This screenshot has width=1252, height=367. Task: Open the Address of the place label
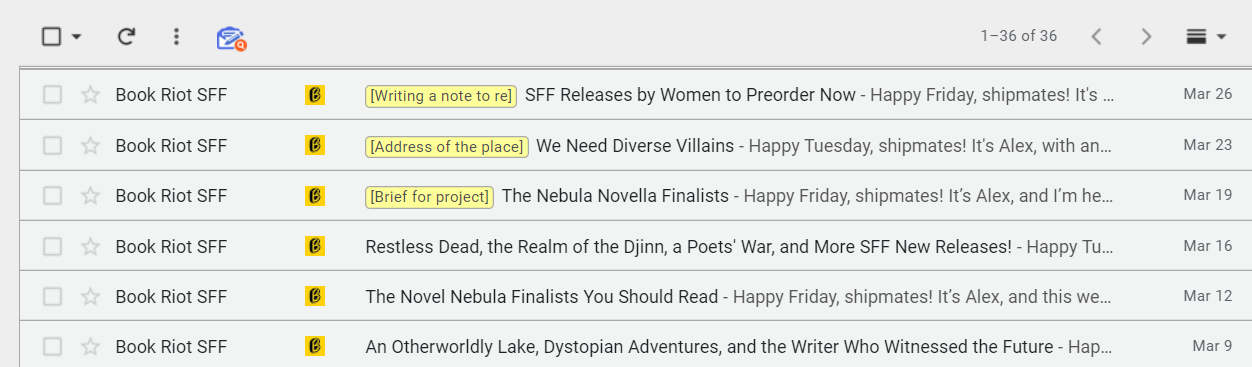click(446, 146)
